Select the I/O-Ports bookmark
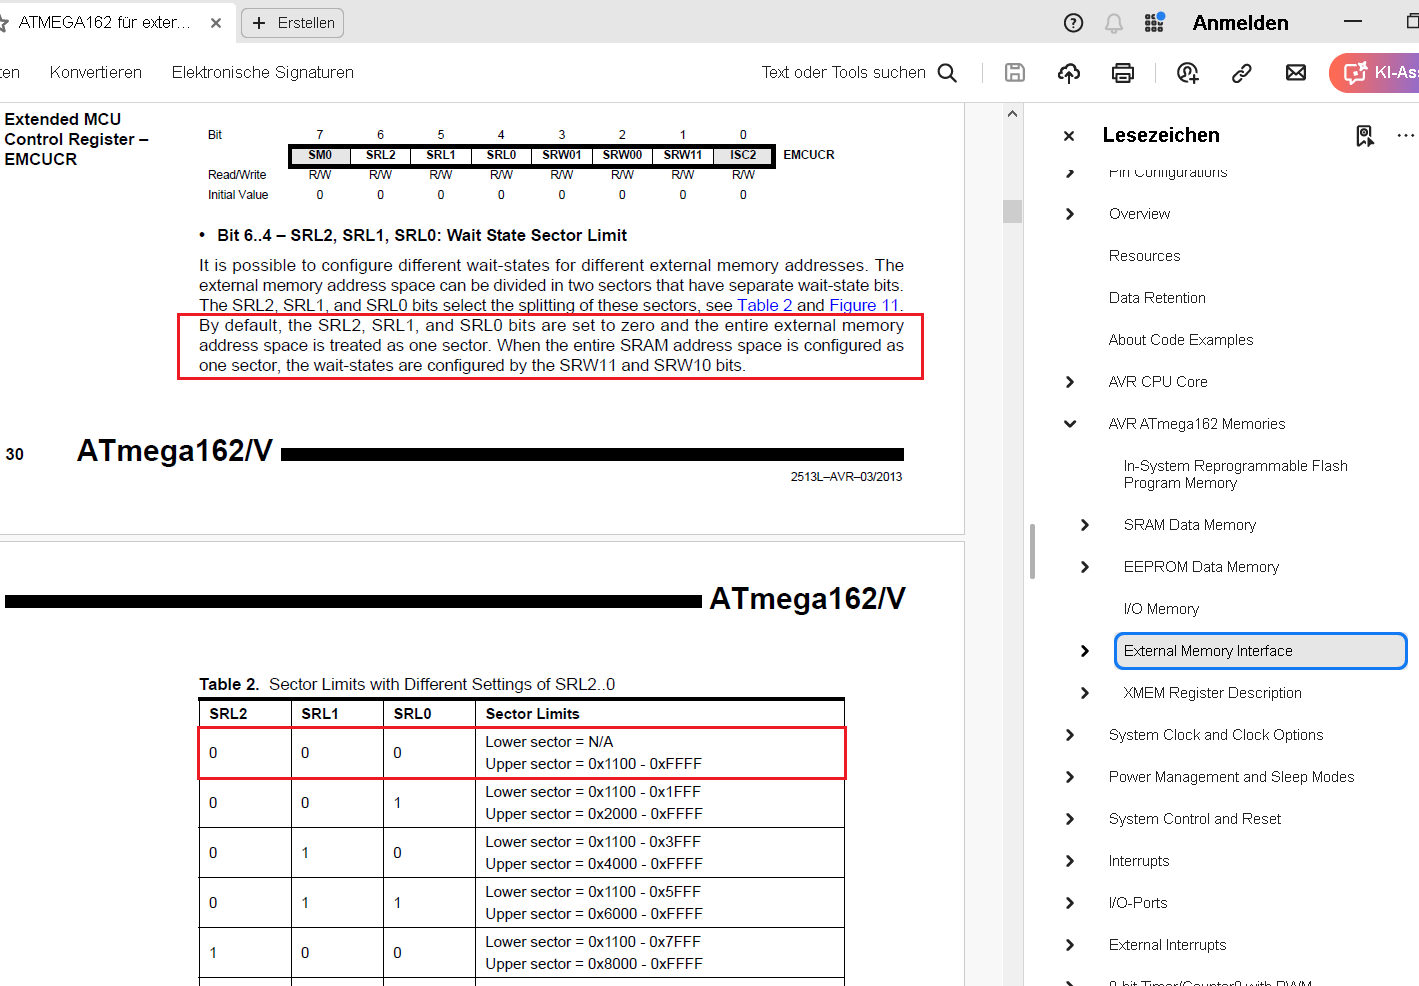Screen dimensions: 1419x986 (1138, 903)
